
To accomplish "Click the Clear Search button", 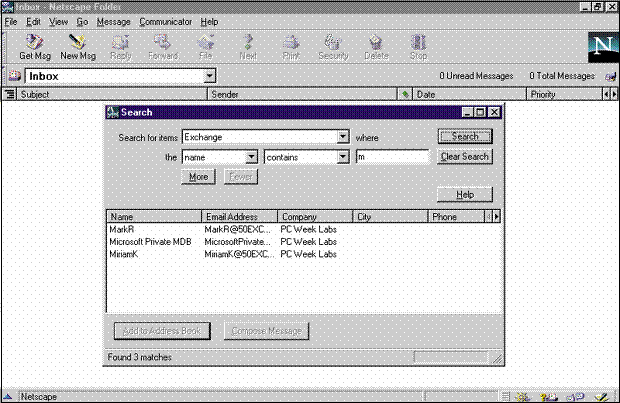I will coord(465,157).
